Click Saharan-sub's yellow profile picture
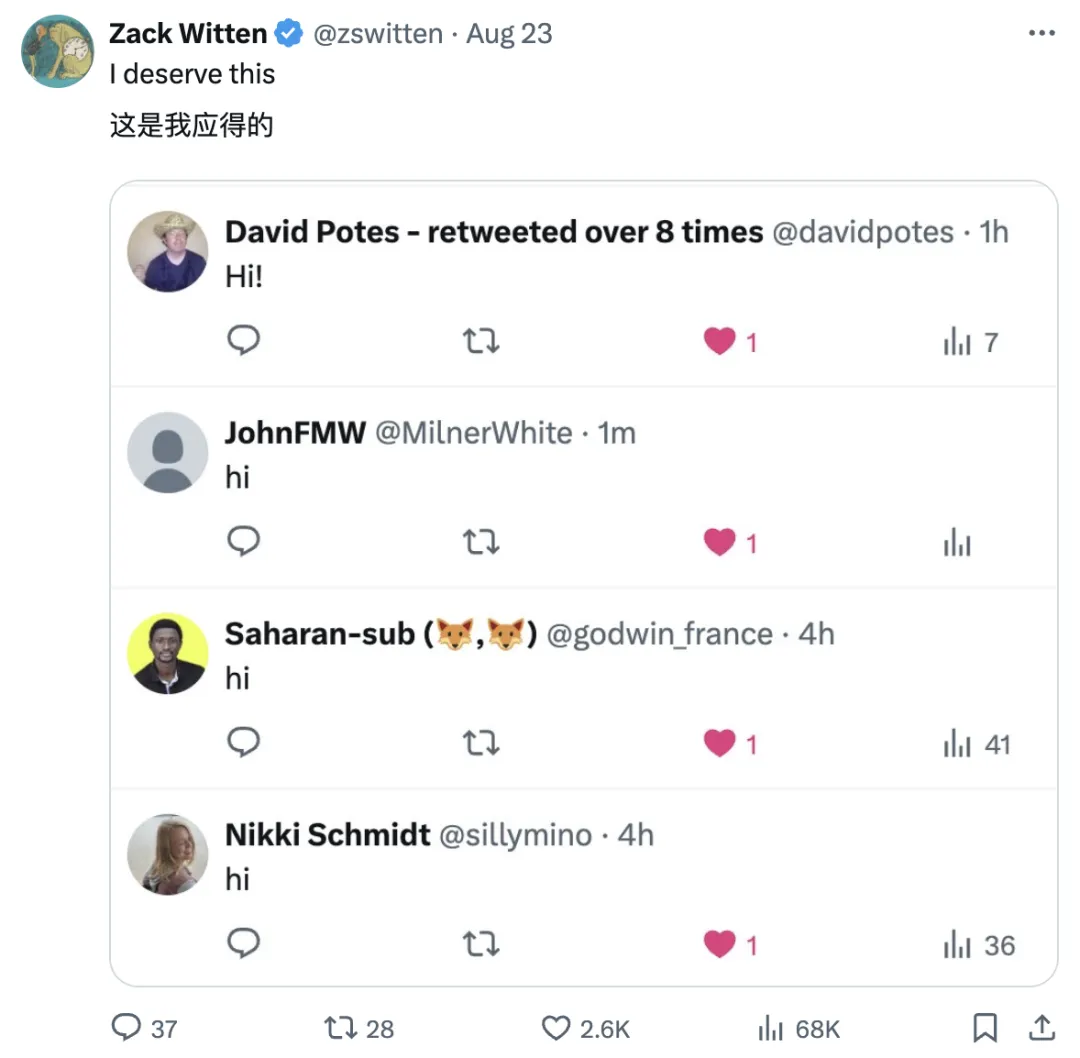 coord(167,653)
